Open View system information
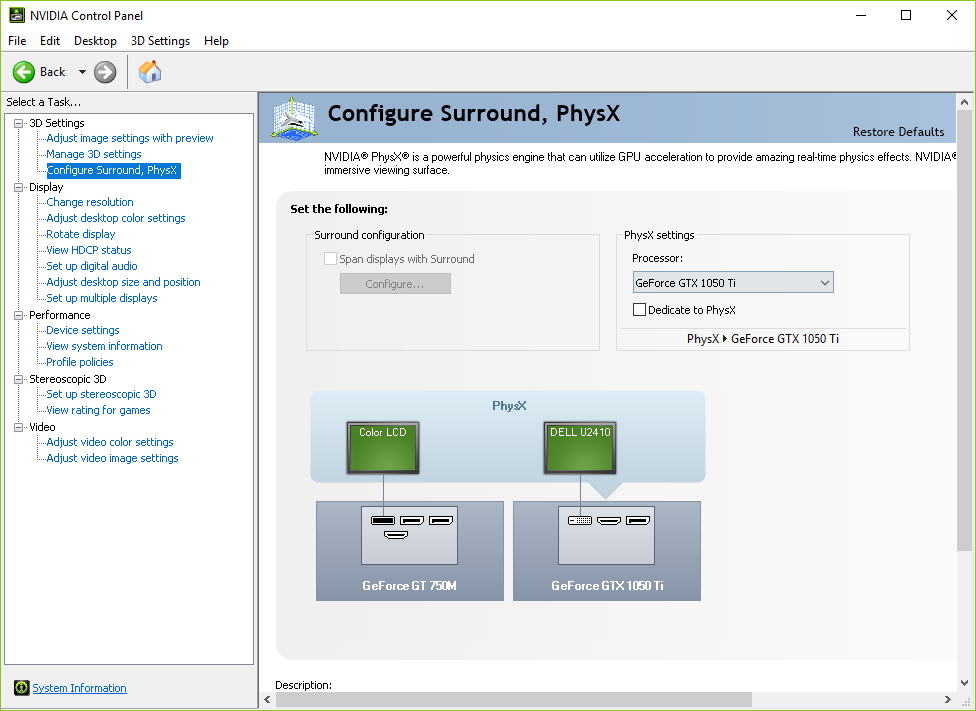976x711 pixels. click(104, 346)
